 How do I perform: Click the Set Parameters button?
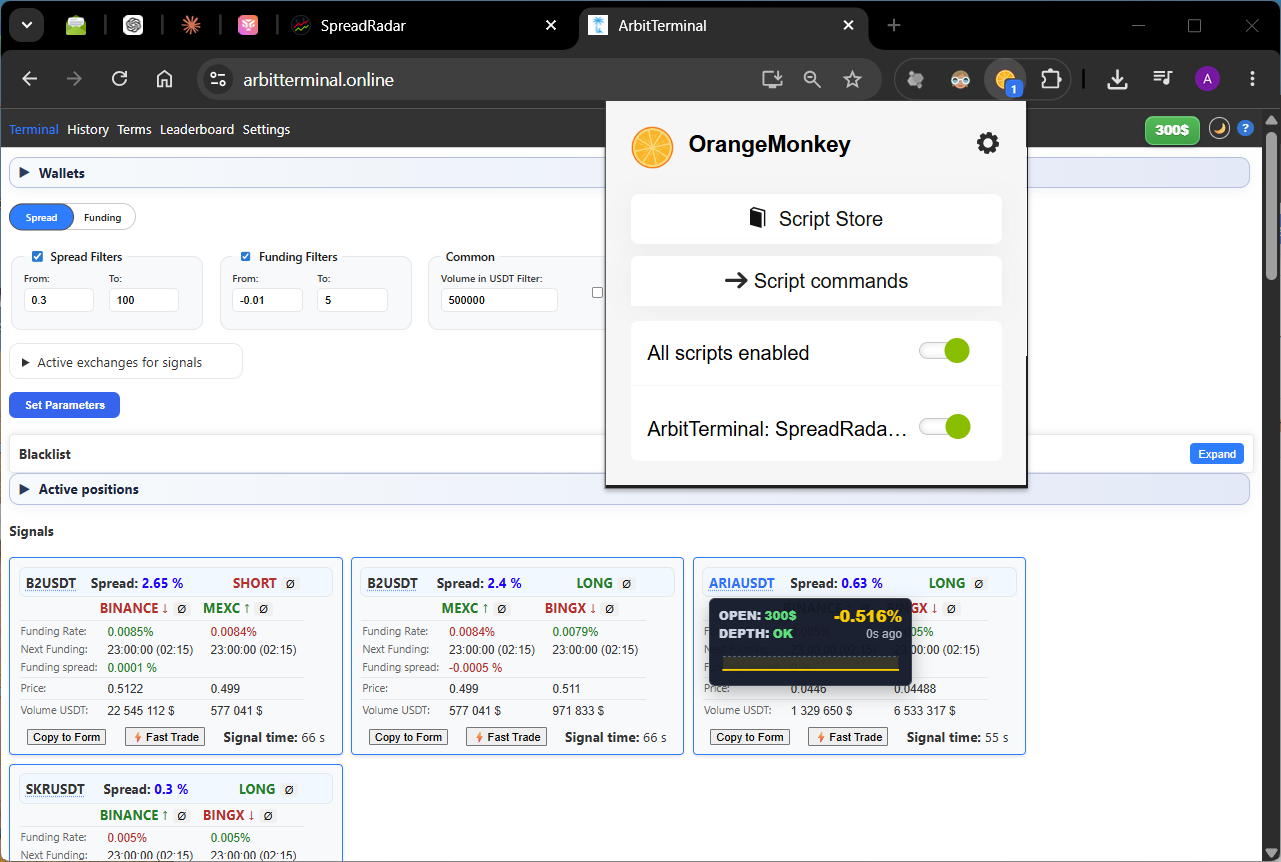click(64, 405)
